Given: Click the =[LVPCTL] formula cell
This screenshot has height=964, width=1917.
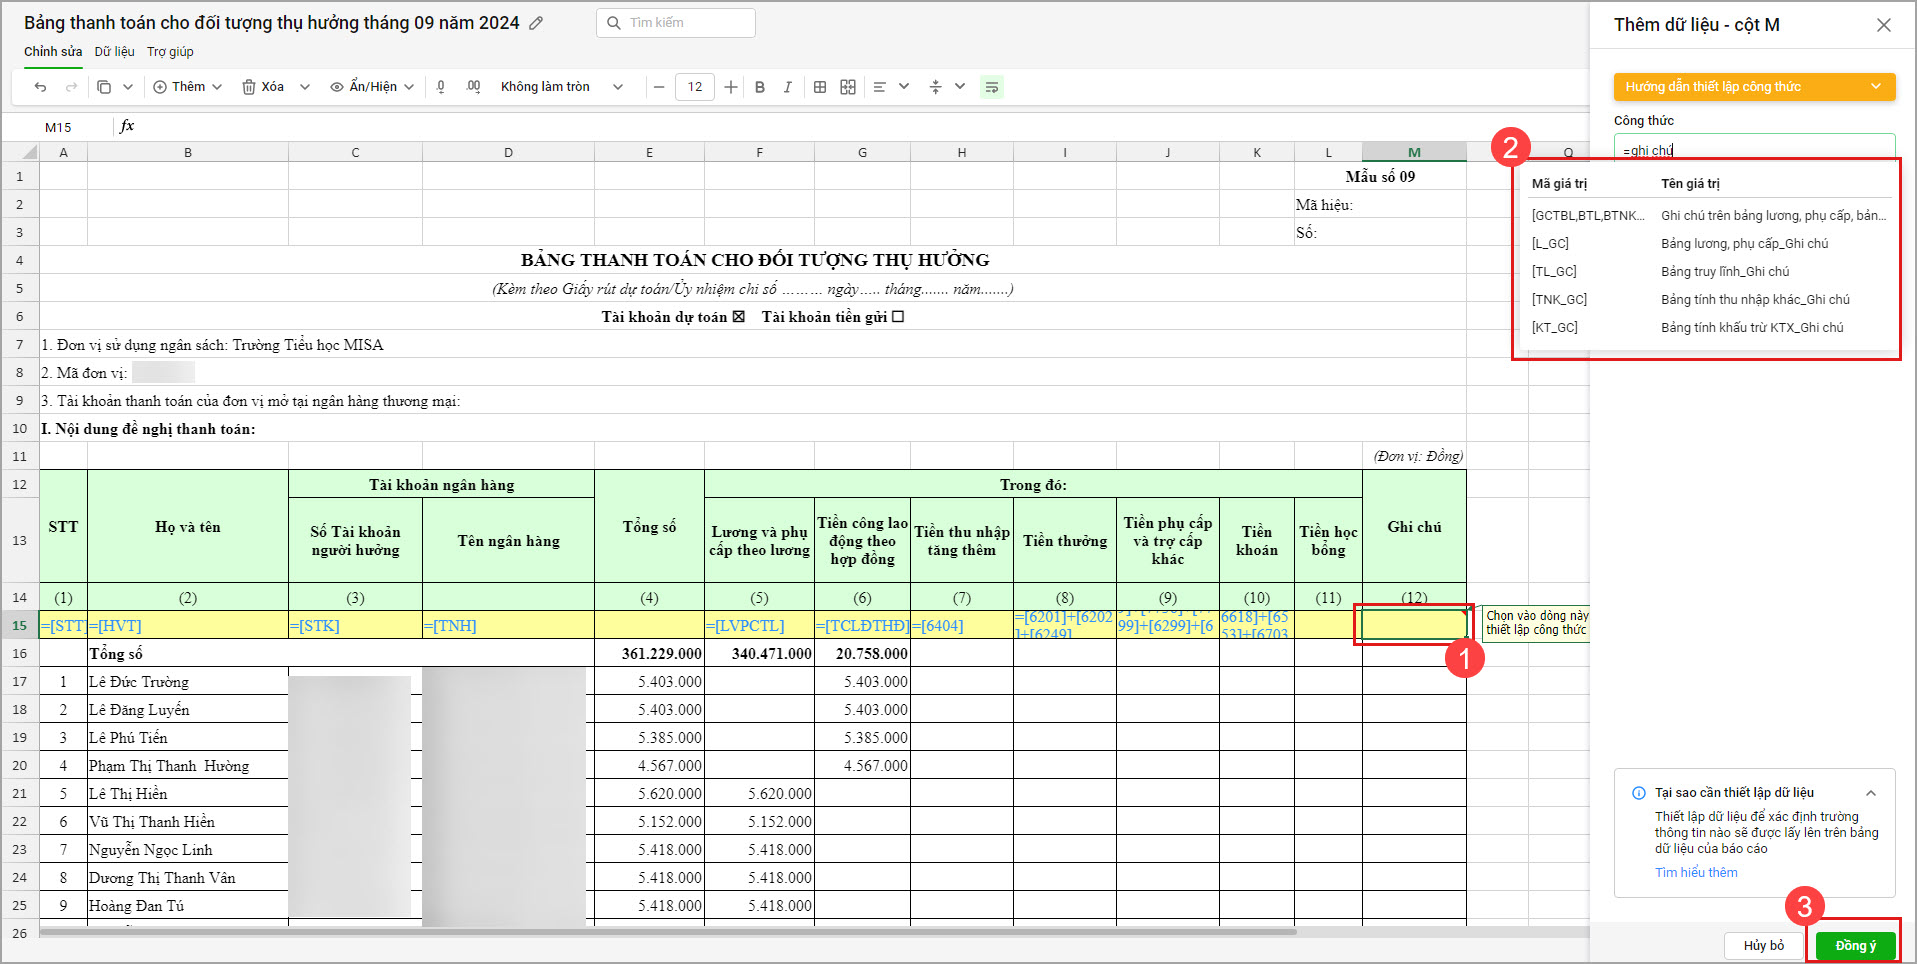Looking at the screenshot, I should pyautogui.click(x=759, y=625).
